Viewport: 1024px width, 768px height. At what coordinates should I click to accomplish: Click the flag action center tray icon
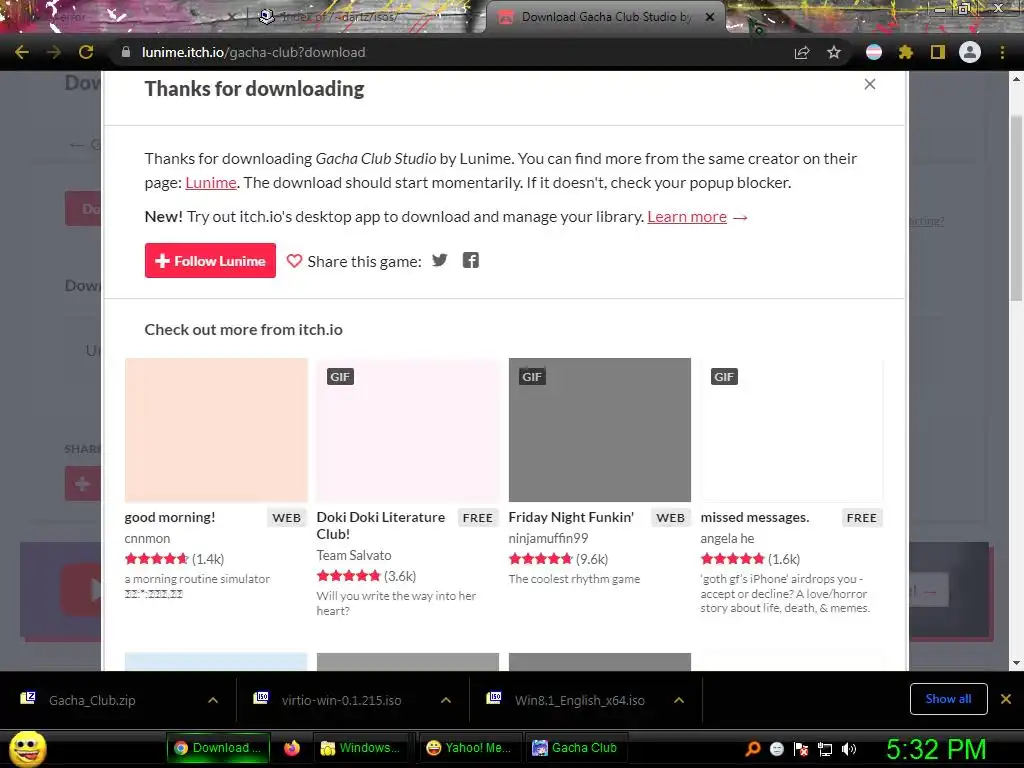click(801, 748)
